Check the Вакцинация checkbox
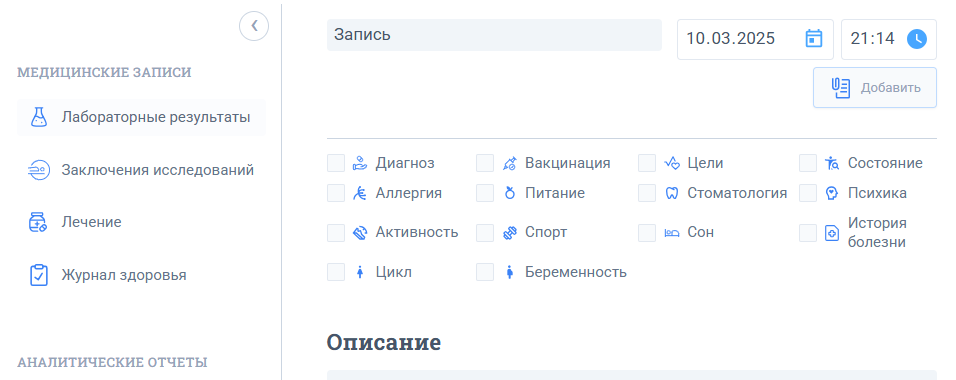 485,163
